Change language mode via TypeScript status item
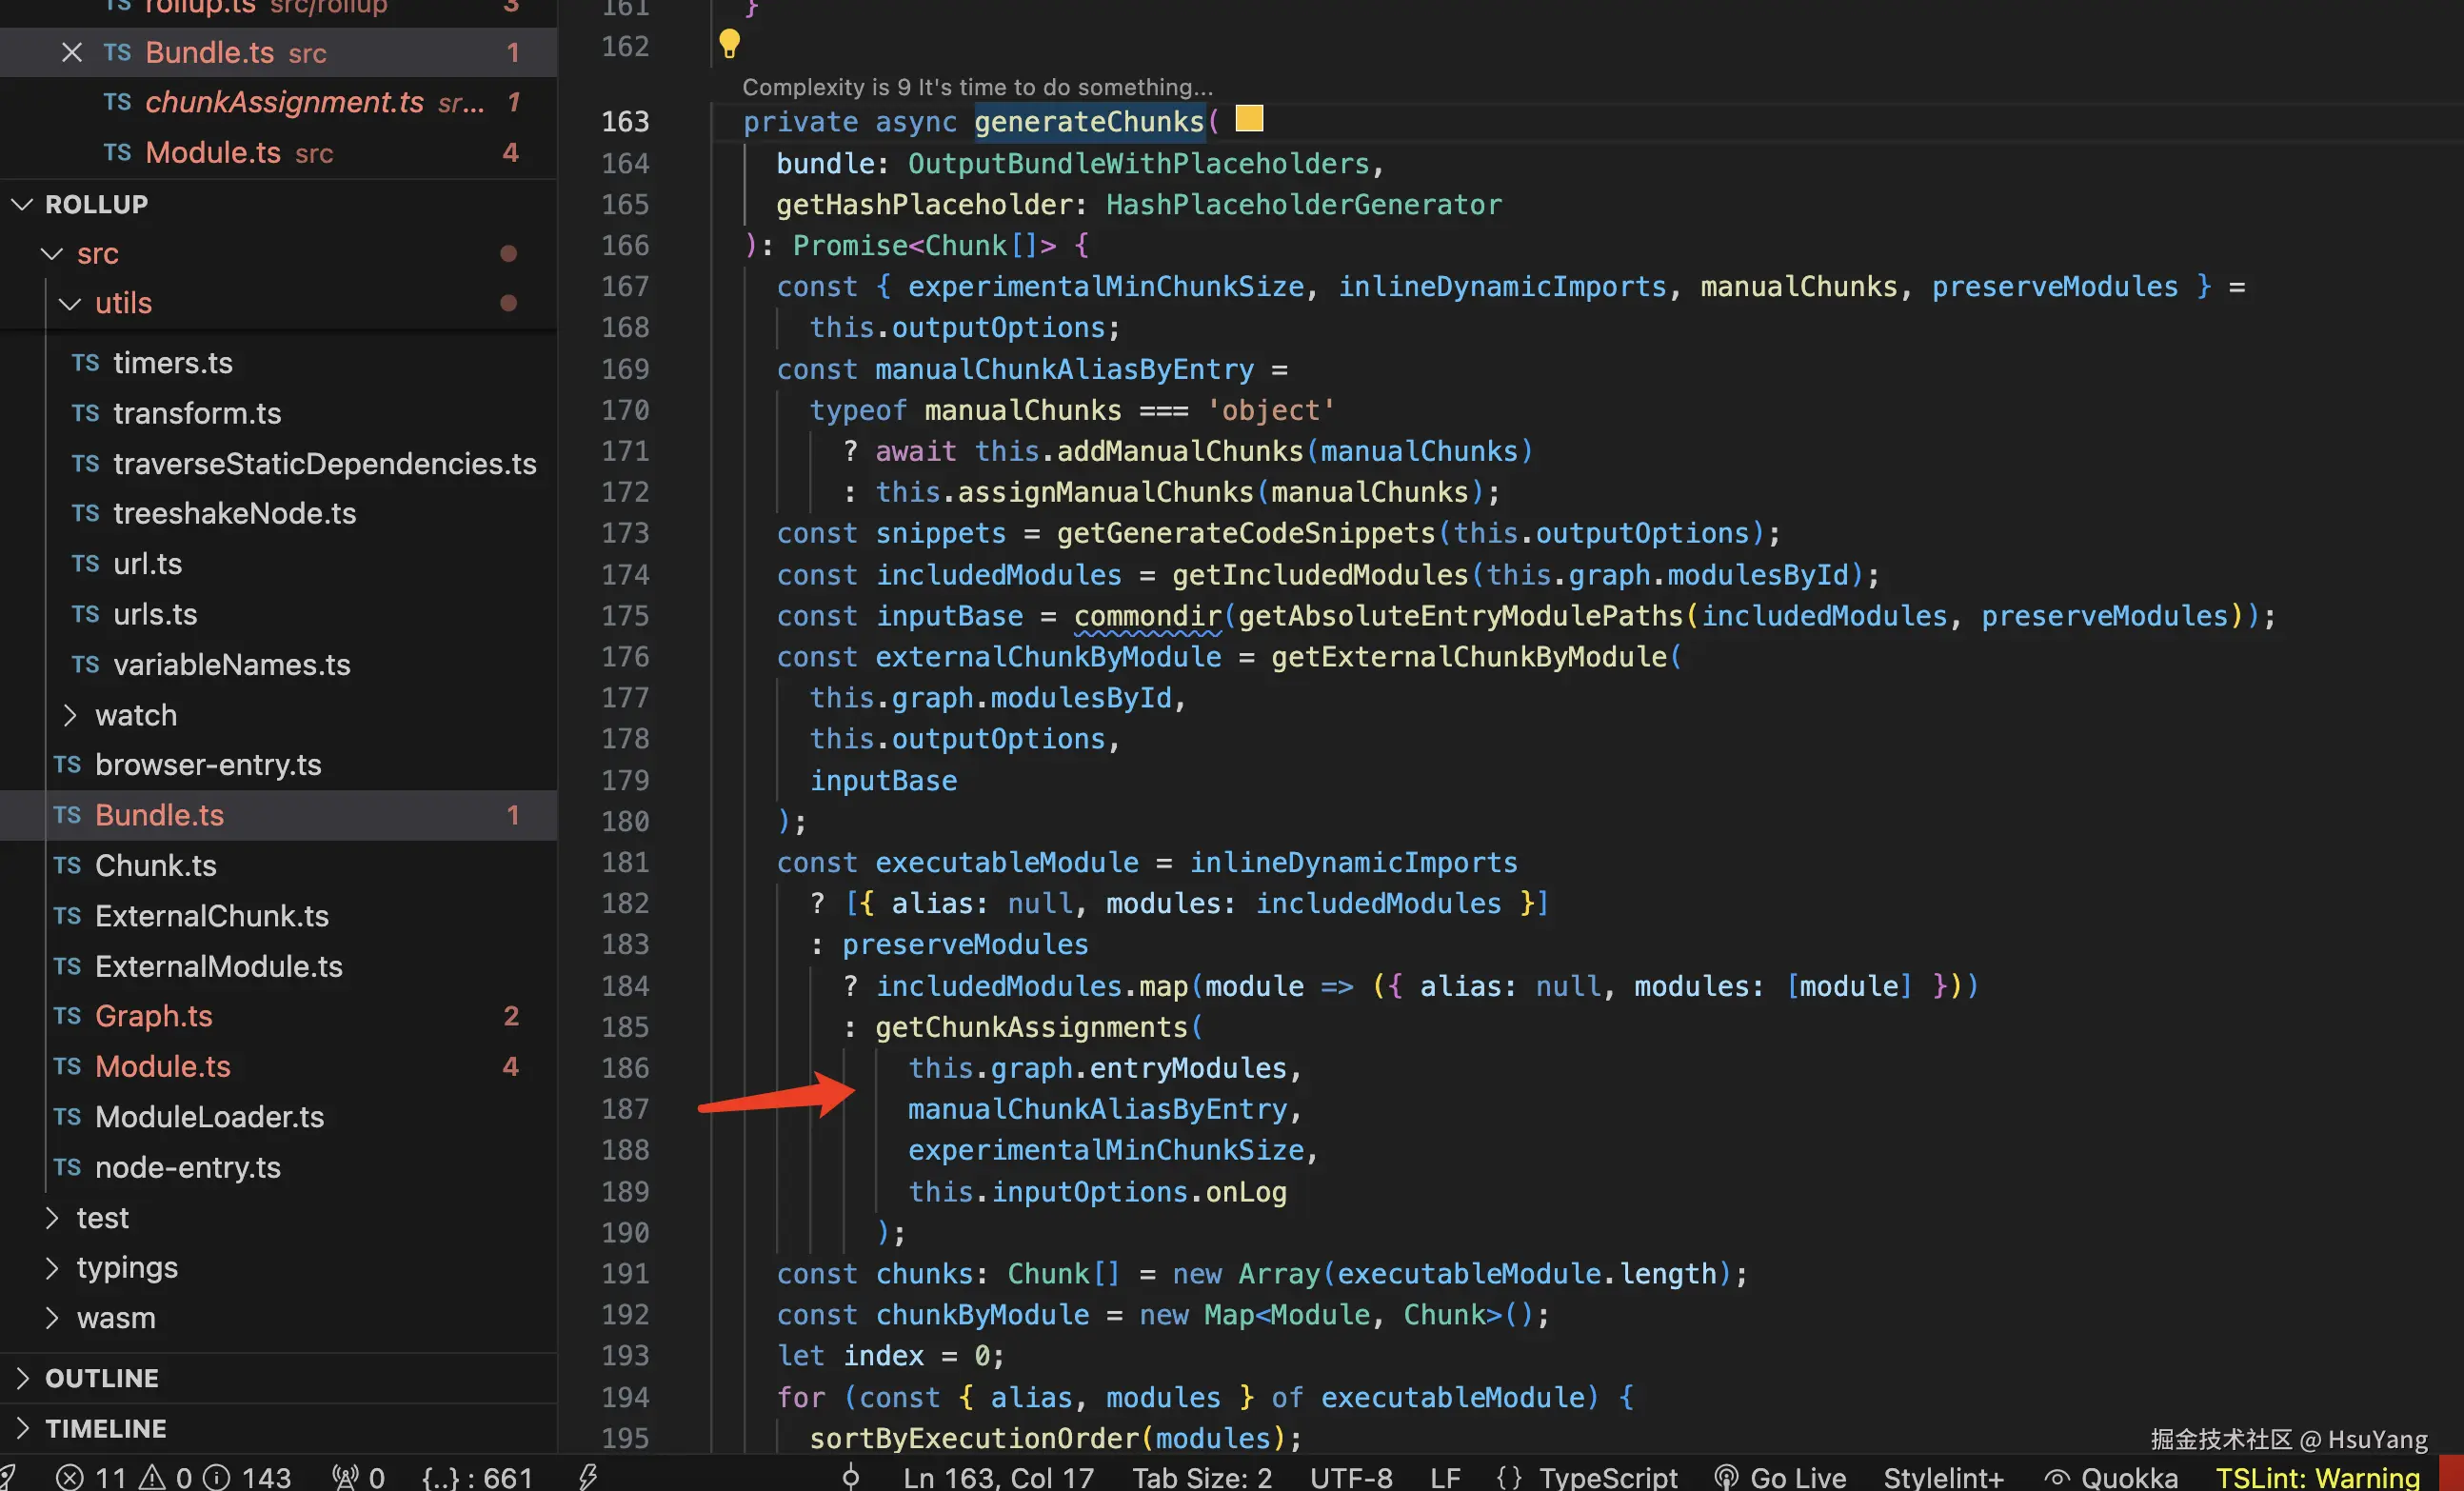This screenshot has width=2464, height=1491. 1607,1476
